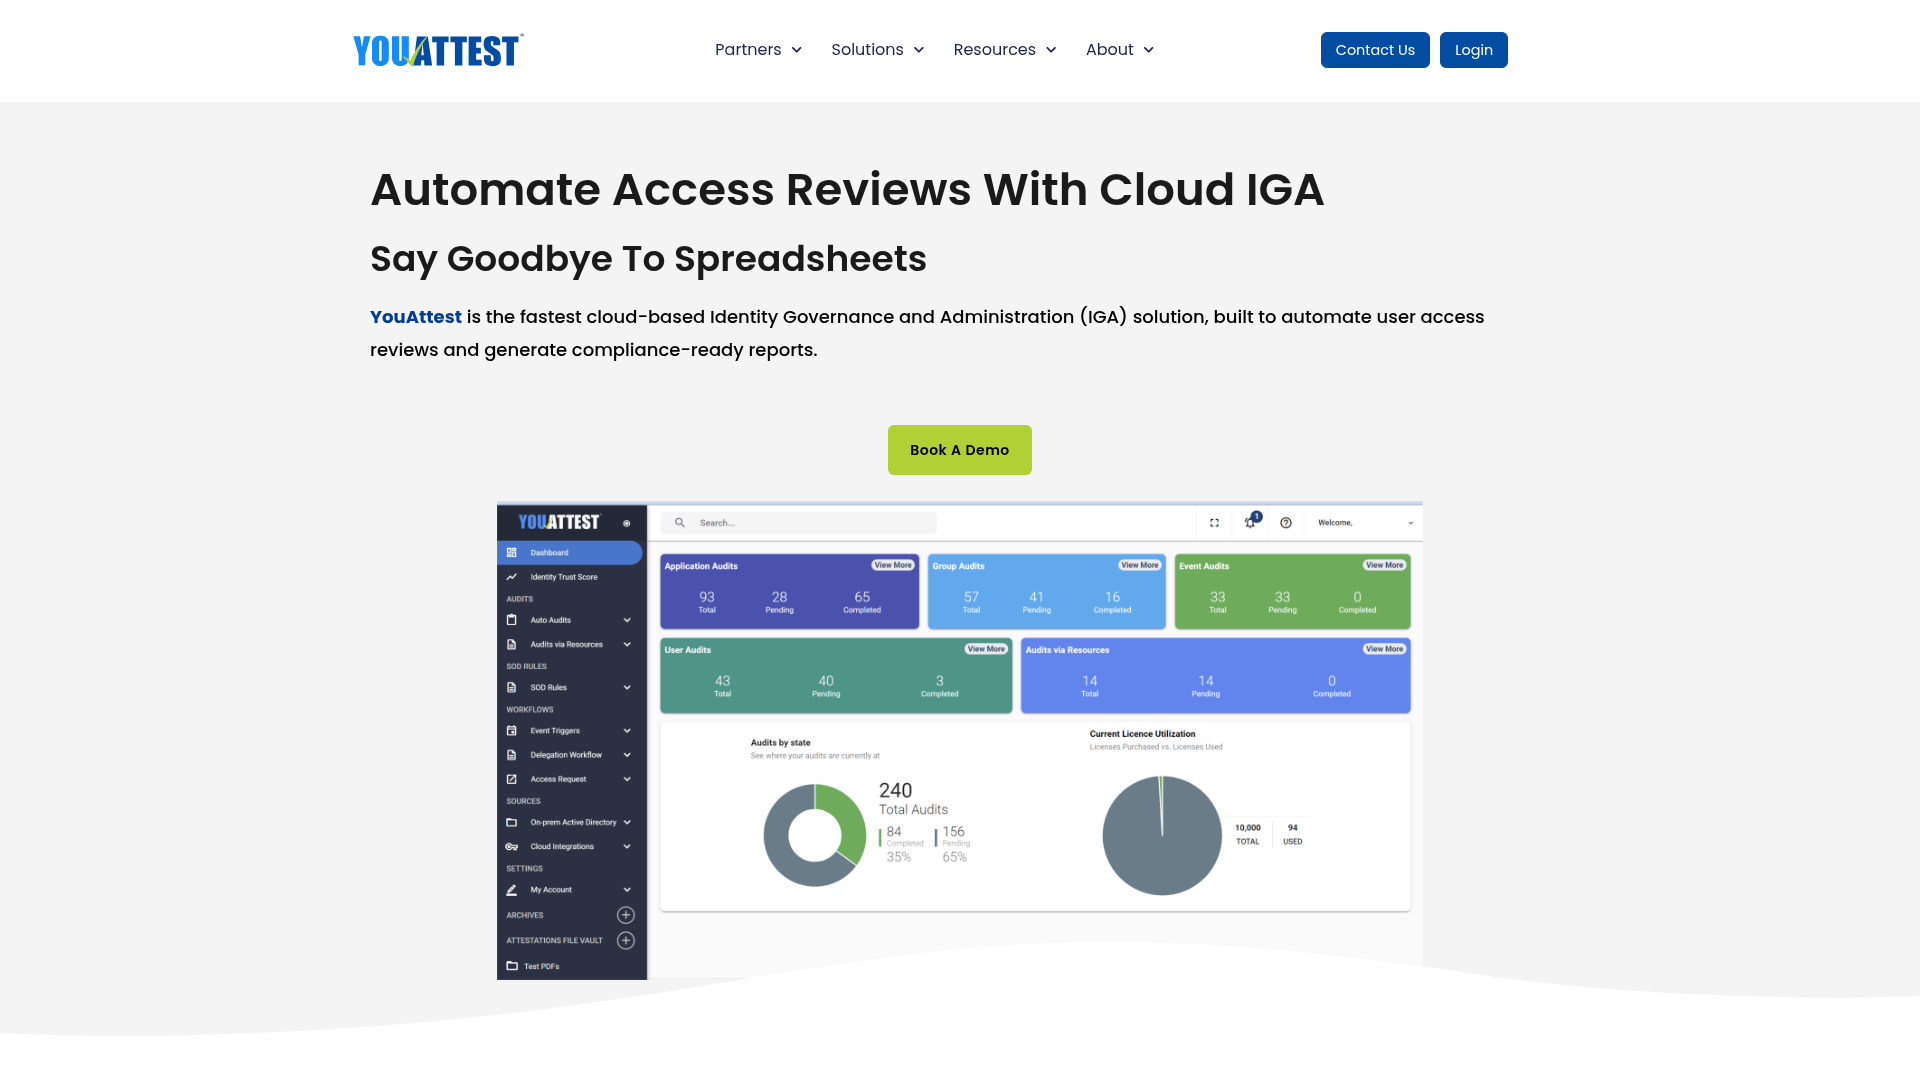1920x1080 pixels.
Task: Click the Contact Us button
Action: [x=1375, y=50]
